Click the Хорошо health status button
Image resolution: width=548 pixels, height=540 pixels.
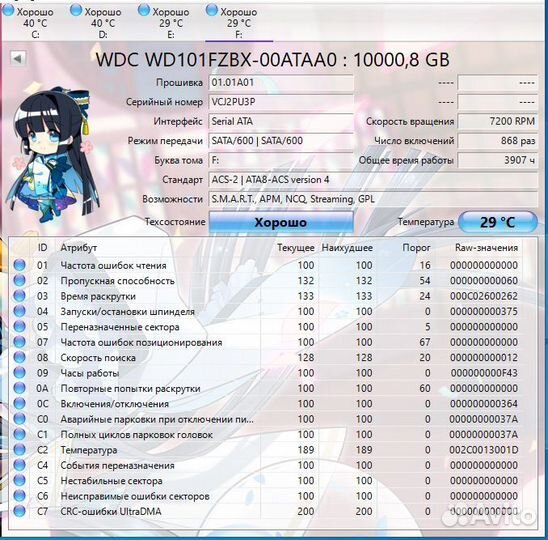pos(281,222)
